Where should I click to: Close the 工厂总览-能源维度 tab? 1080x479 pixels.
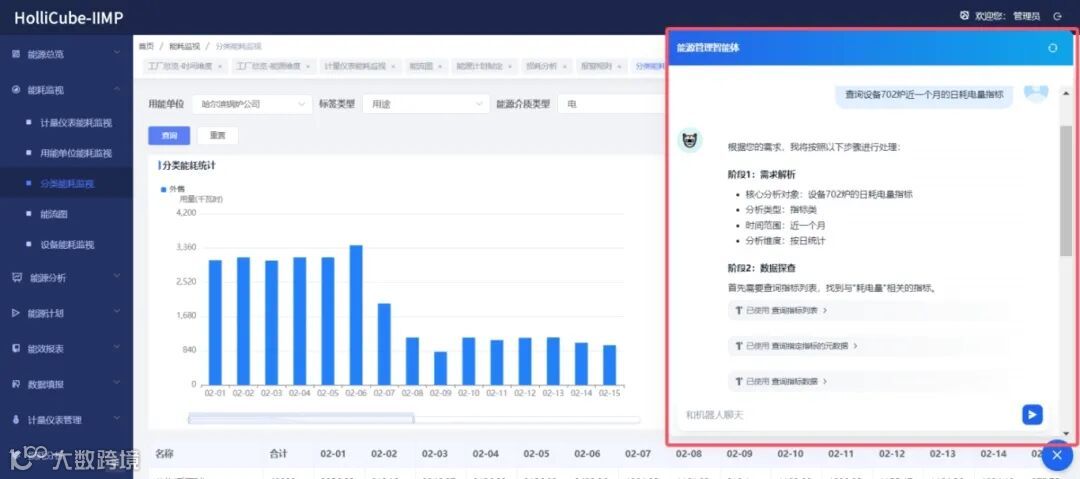point(307,66)
